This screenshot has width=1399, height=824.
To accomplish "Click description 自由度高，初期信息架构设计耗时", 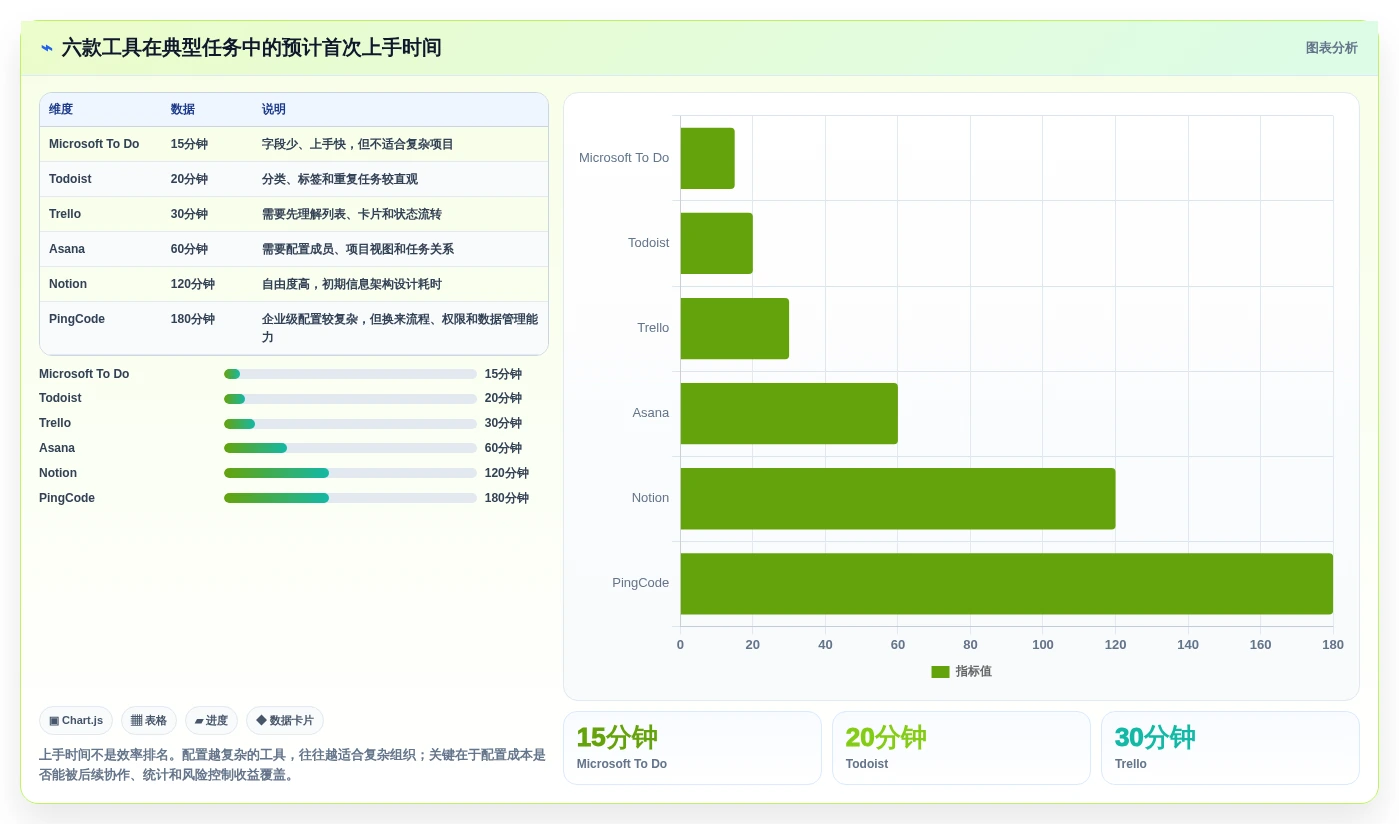I will click(x=352, y=284).
